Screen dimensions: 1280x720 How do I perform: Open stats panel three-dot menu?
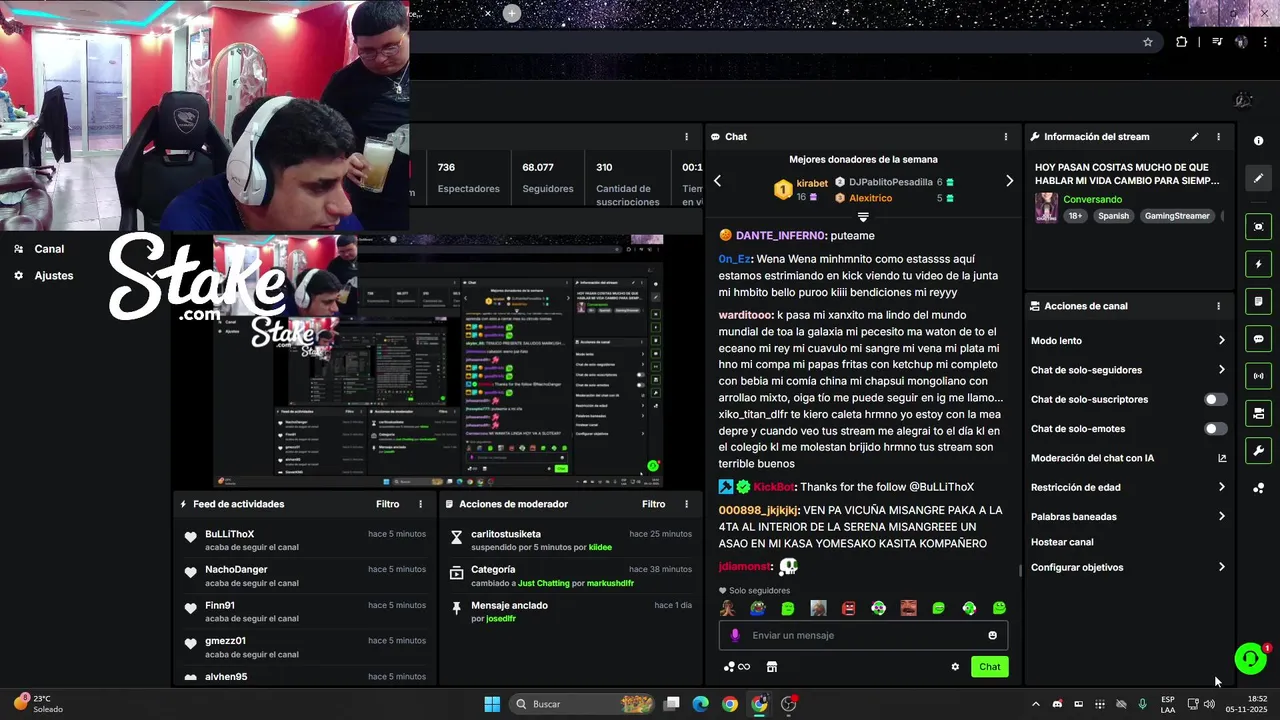pyautogui.click(x=686, y=137)
